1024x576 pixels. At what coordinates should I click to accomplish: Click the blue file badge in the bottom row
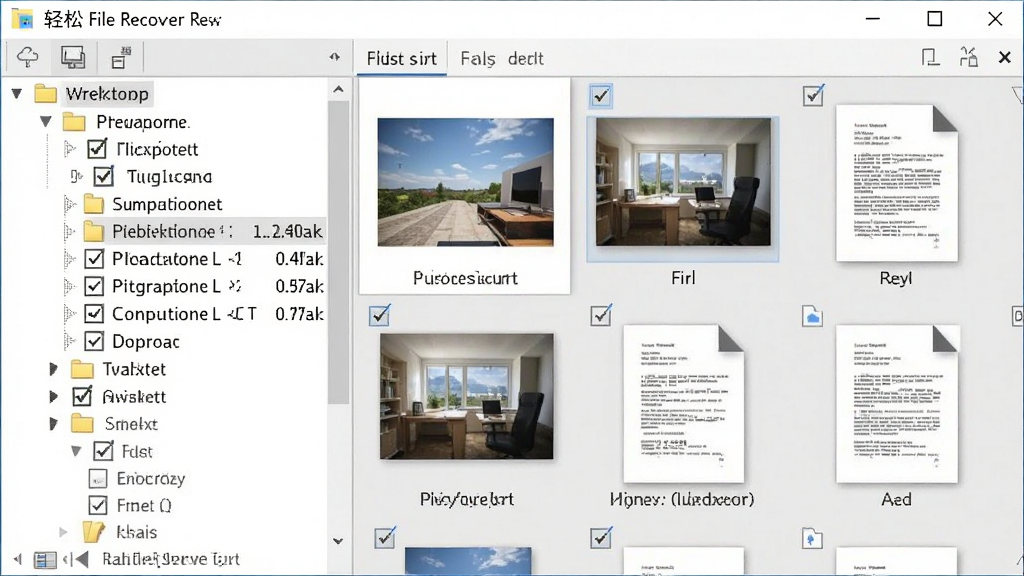(x=812, y=539)
